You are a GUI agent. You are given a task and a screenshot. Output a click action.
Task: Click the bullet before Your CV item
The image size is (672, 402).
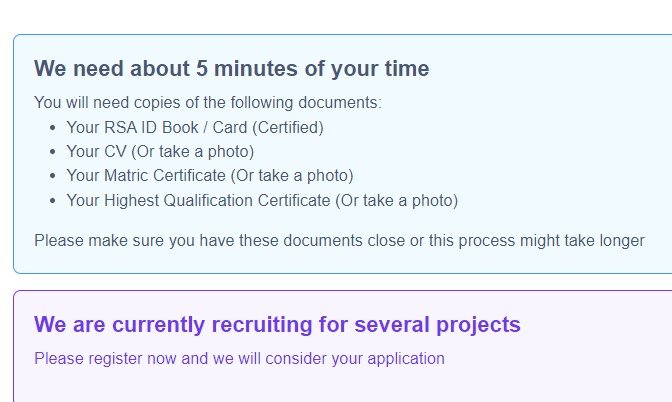(53, 152)
